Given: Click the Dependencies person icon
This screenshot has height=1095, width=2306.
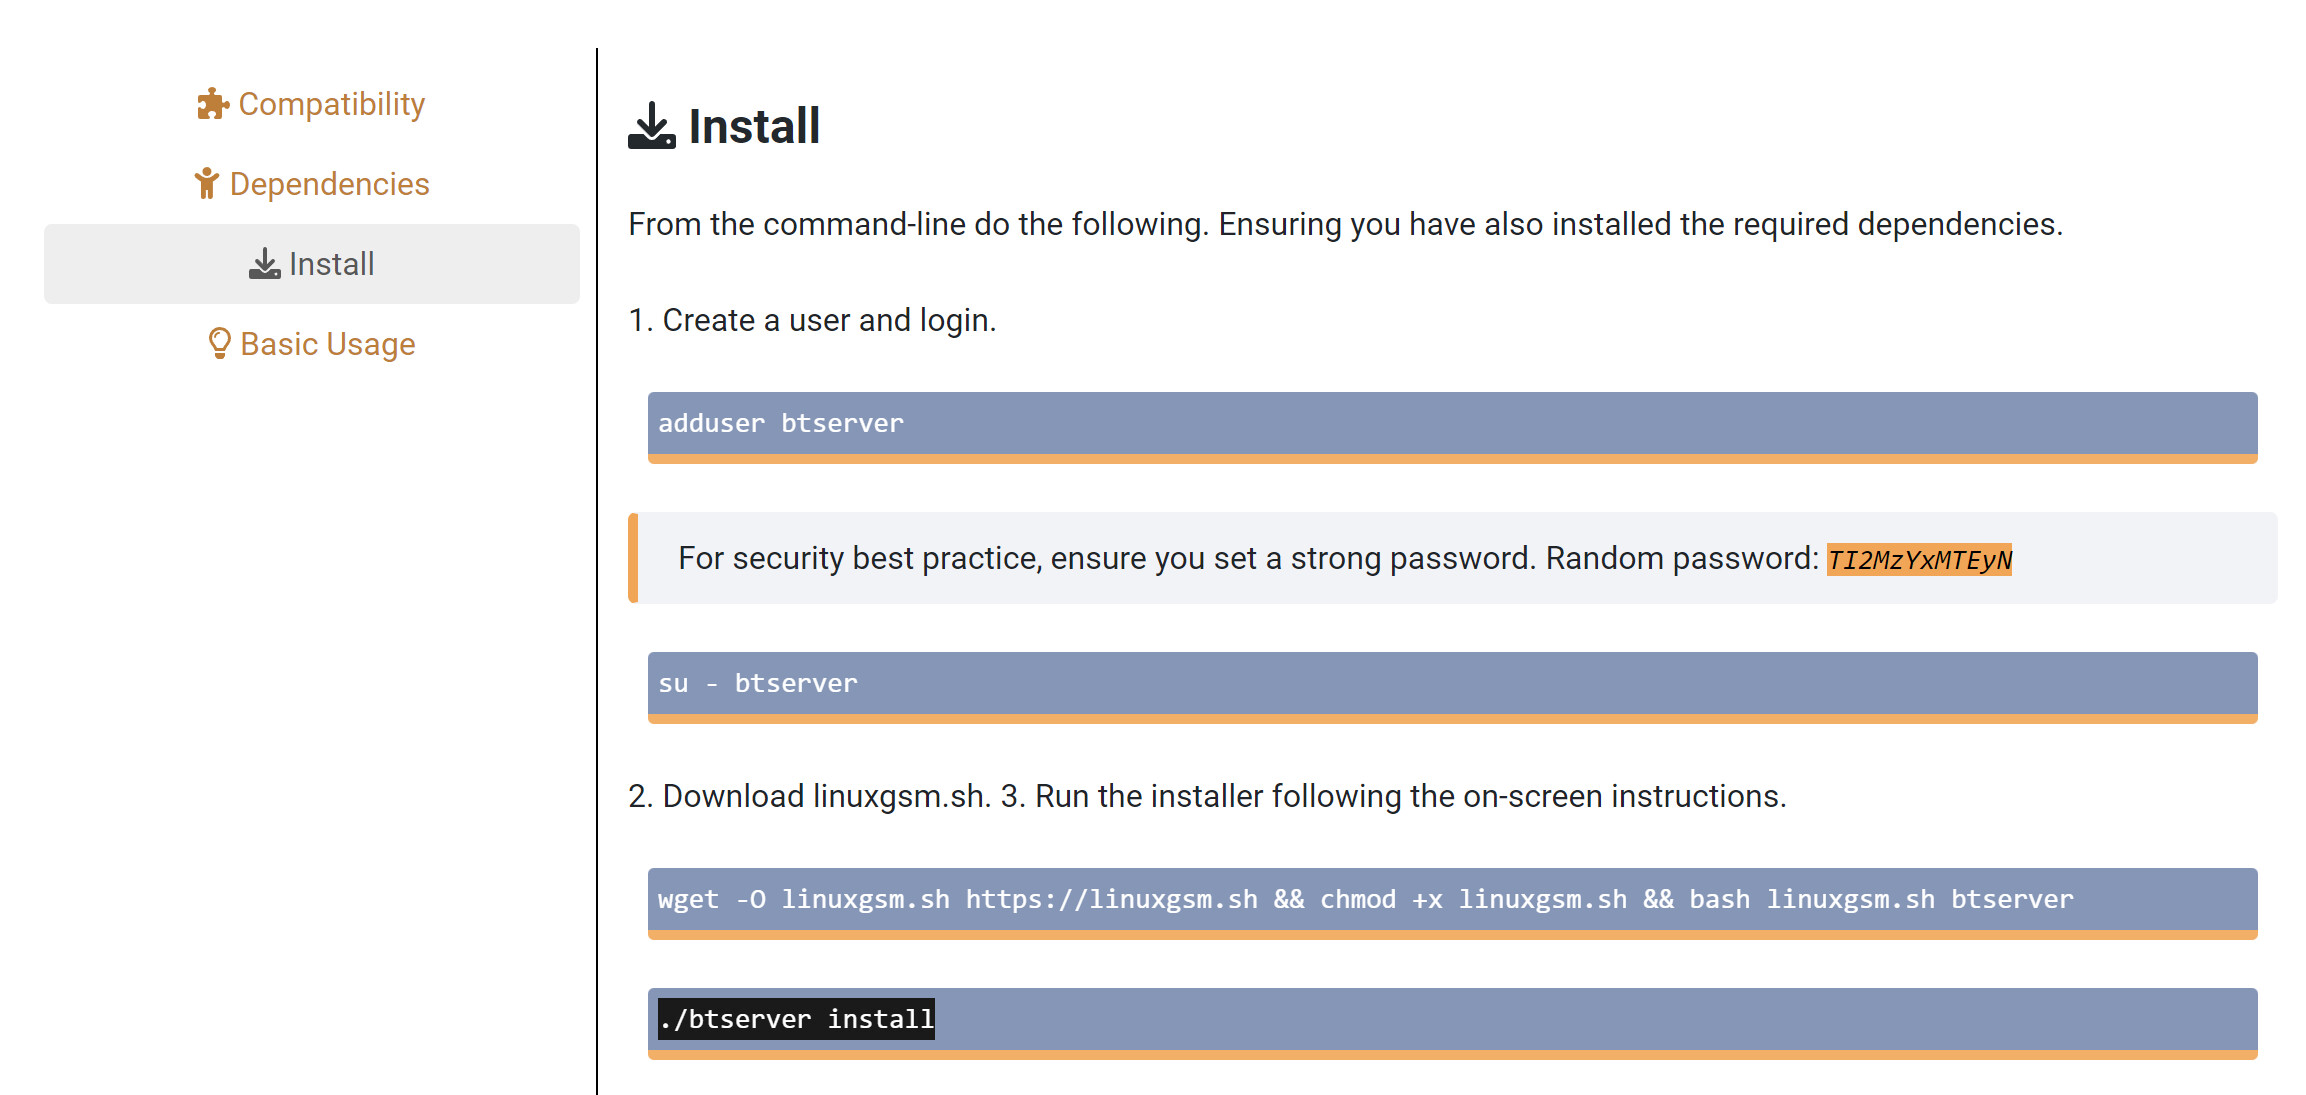Looking at the screenshot, I should click(x=207, y=184).
